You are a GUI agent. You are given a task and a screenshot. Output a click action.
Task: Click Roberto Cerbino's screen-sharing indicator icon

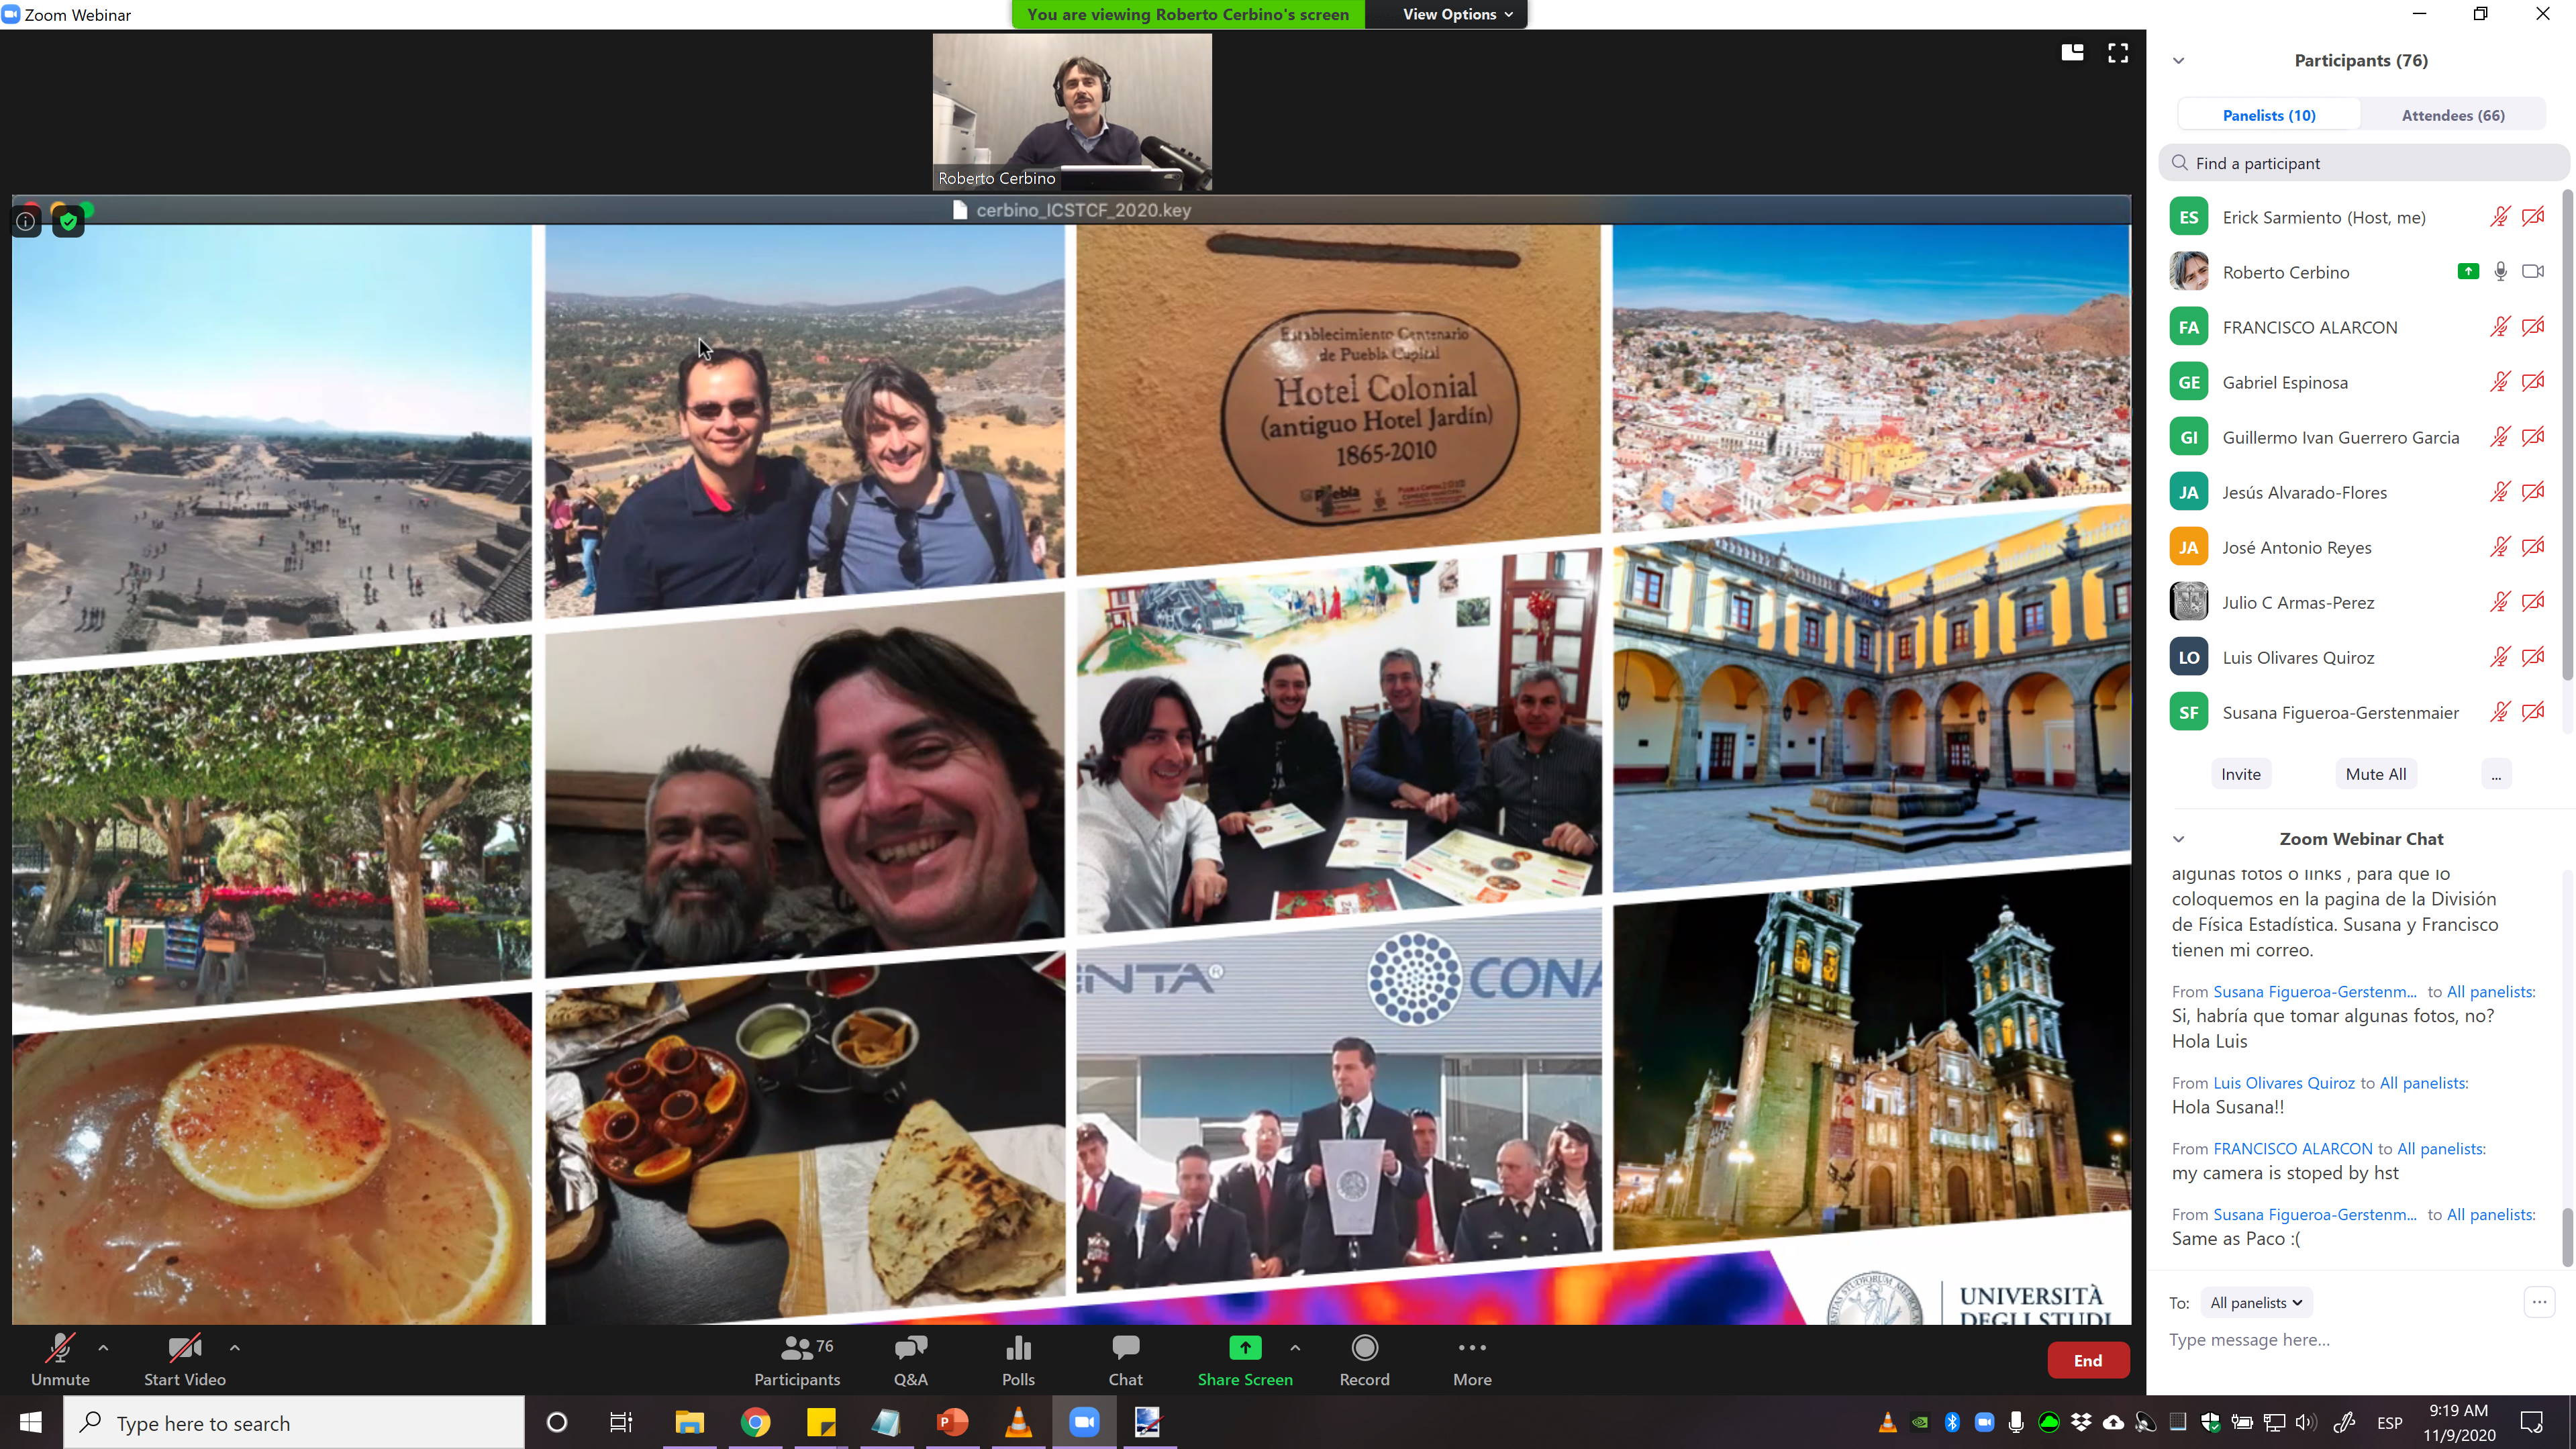click(2468, 271)
